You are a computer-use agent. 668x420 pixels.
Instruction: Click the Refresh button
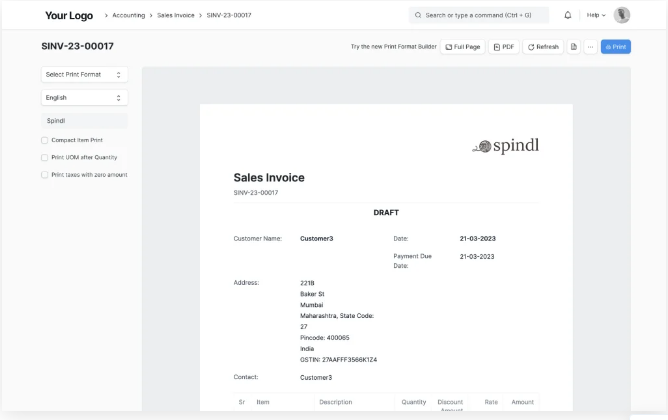click(543, 47)
